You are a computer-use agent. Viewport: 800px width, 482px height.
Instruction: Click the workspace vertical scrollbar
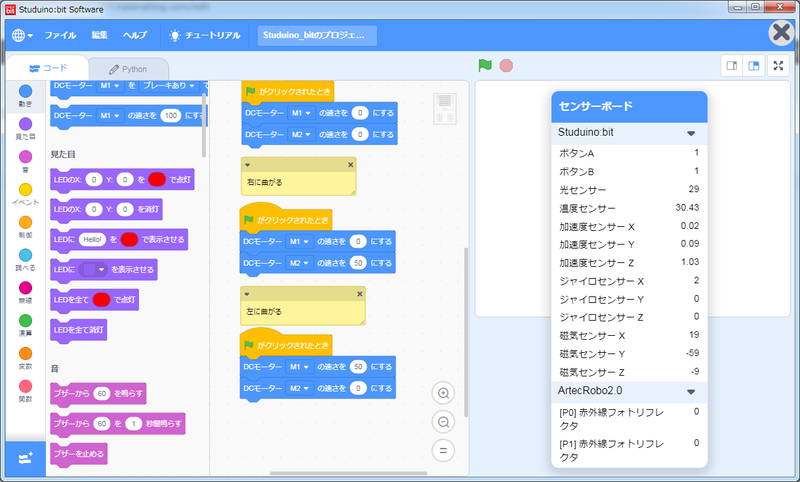[465, 332]
